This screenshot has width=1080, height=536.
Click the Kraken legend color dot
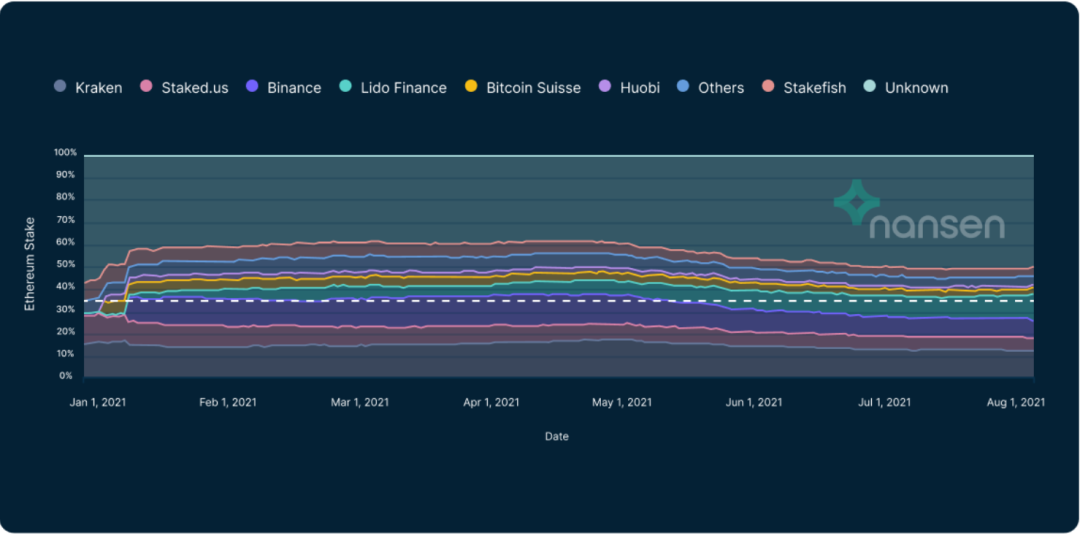pyautogui.click(x=61, y=88)
